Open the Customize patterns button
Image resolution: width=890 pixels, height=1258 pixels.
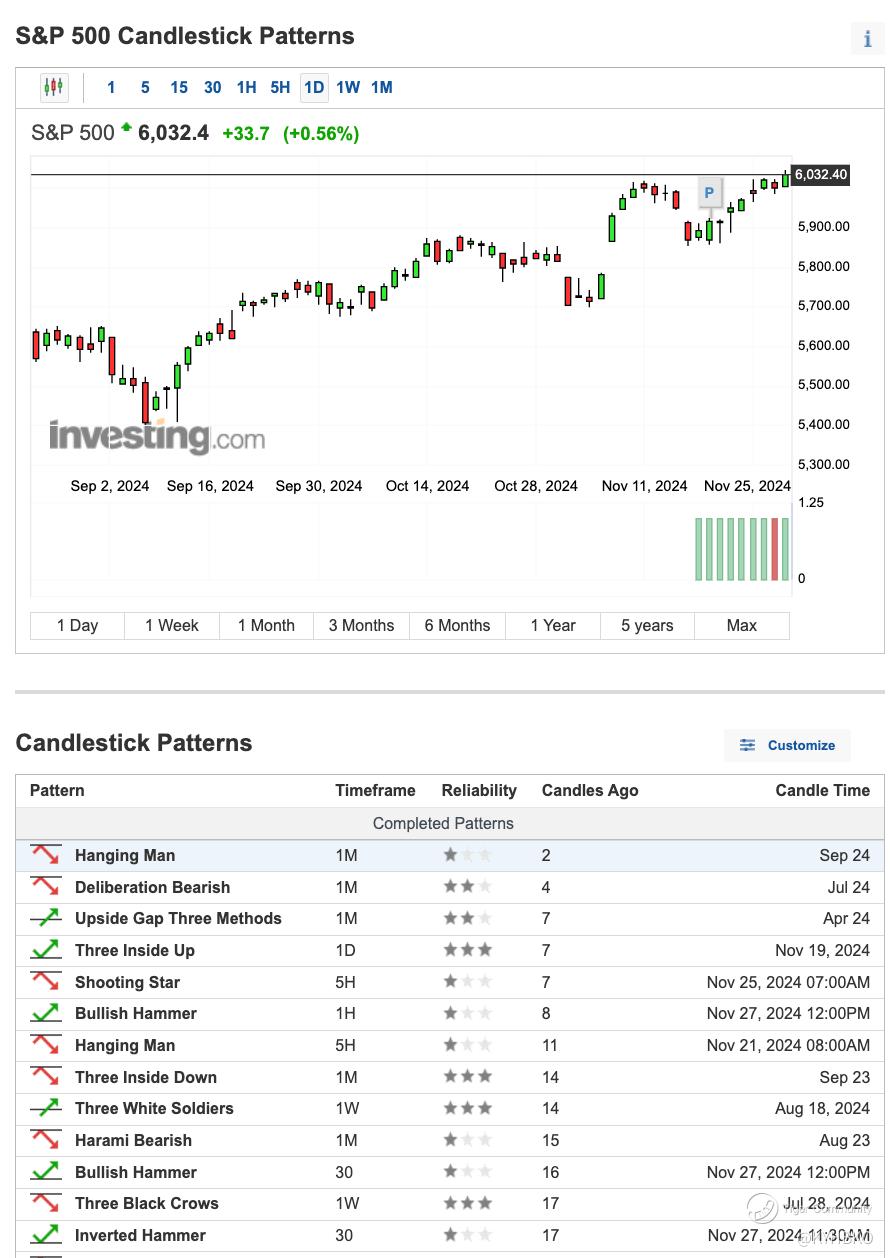[x=787, y=745]
